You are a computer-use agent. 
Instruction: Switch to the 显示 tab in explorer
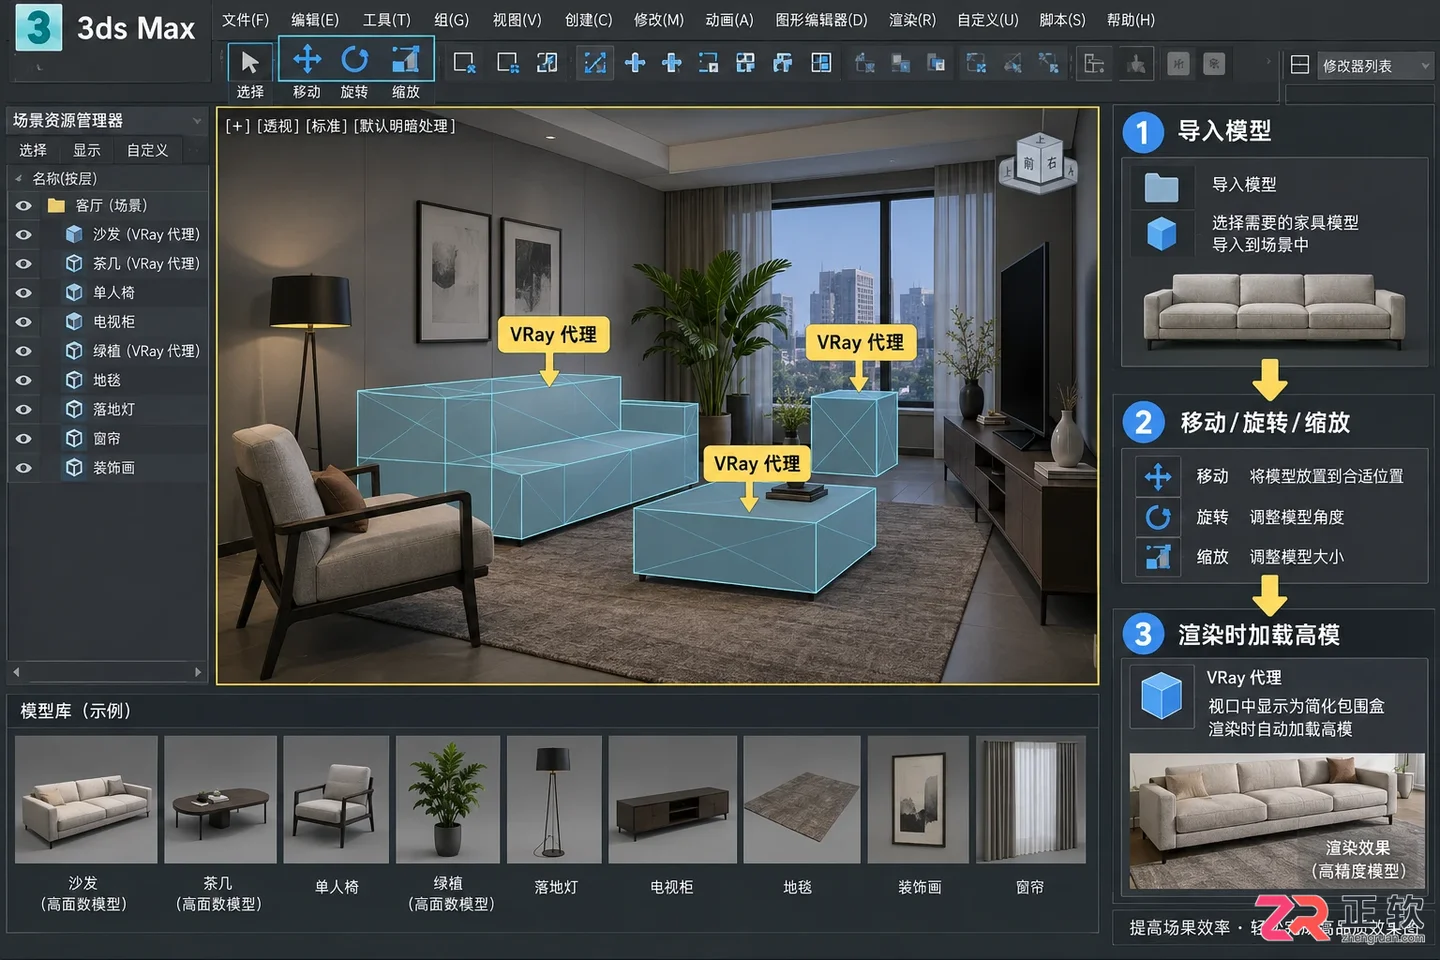(x=87, y=150)
